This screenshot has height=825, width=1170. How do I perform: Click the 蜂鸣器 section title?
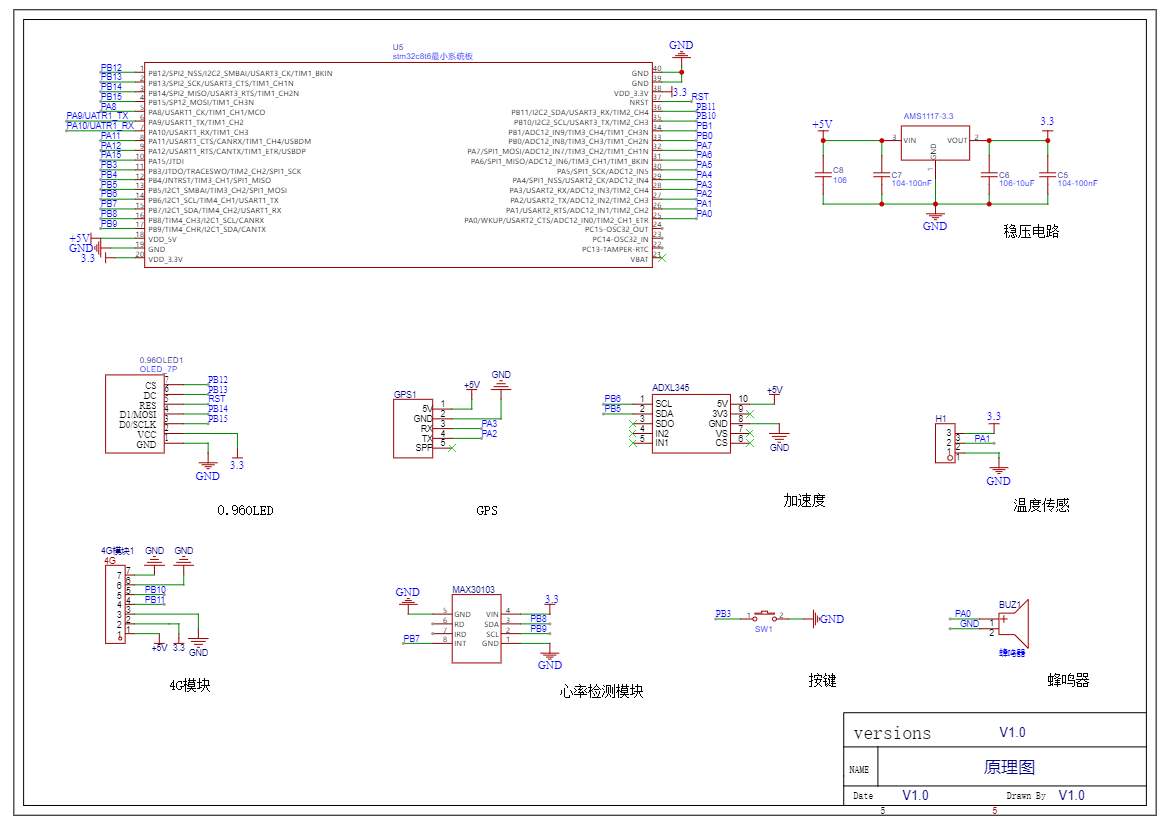tap(1069, 680)
